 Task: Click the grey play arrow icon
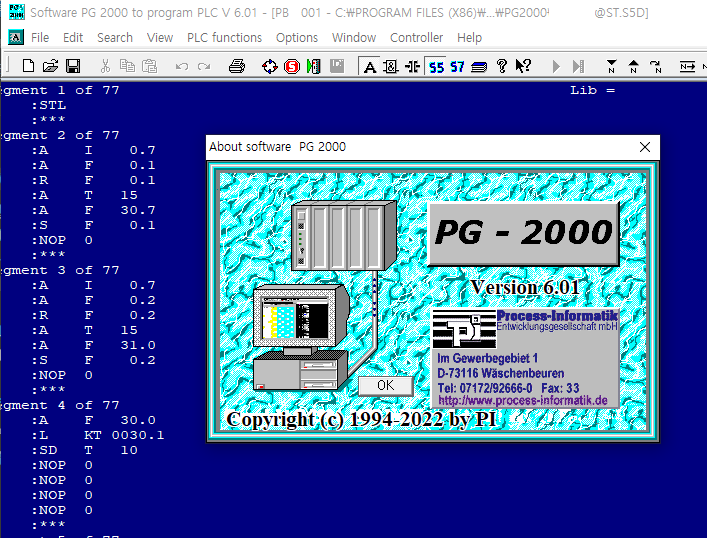[556, 67]
